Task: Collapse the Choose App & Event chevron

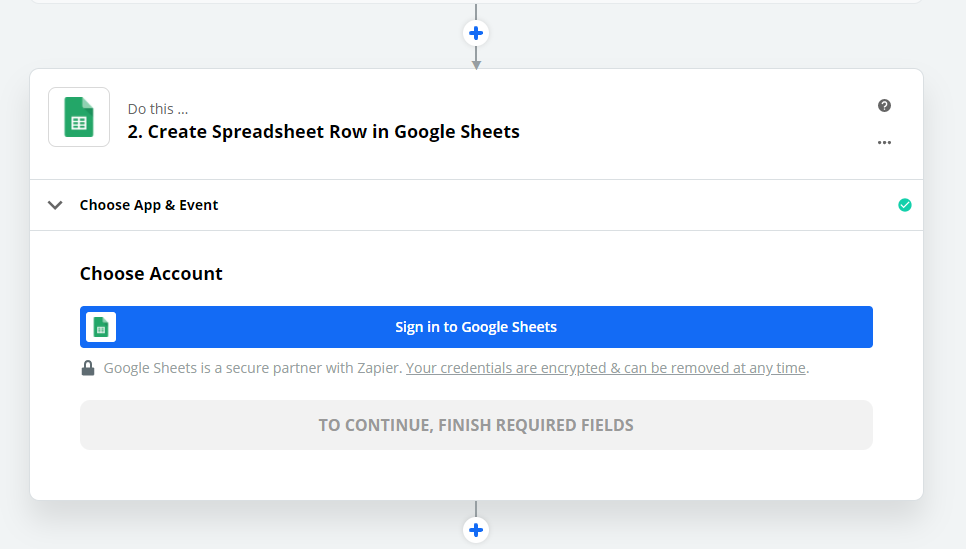Action: coord(55,205)
